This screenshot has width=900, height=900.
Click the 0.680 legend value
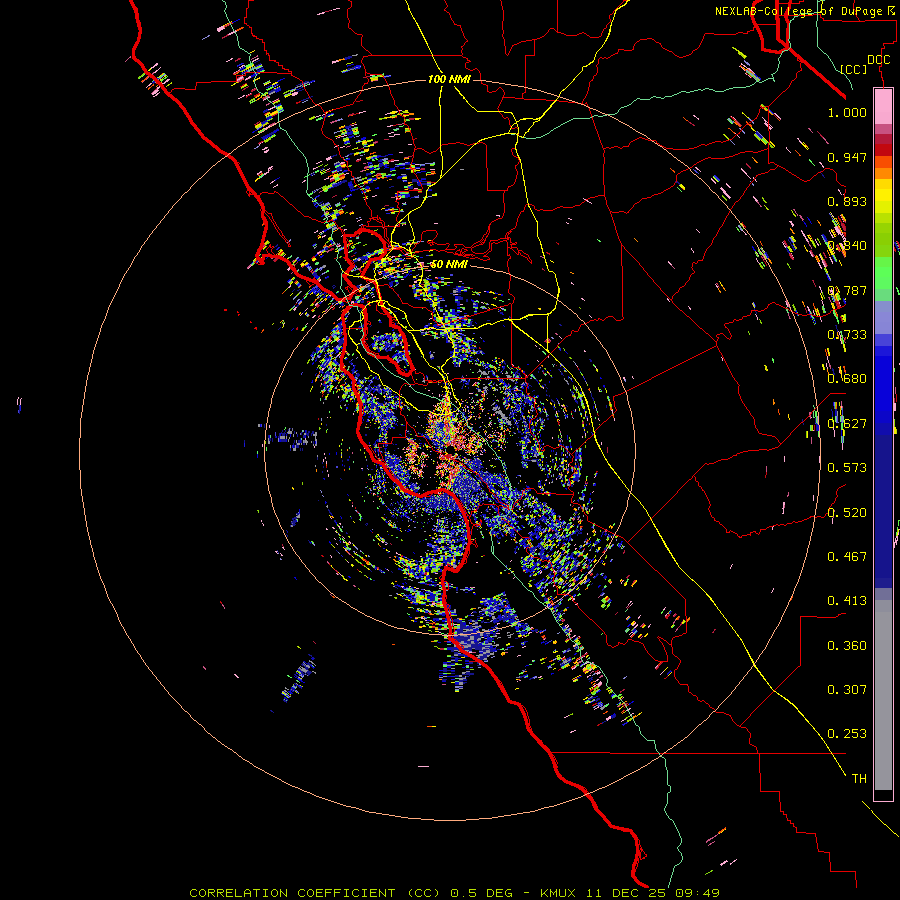pos(847,379)
